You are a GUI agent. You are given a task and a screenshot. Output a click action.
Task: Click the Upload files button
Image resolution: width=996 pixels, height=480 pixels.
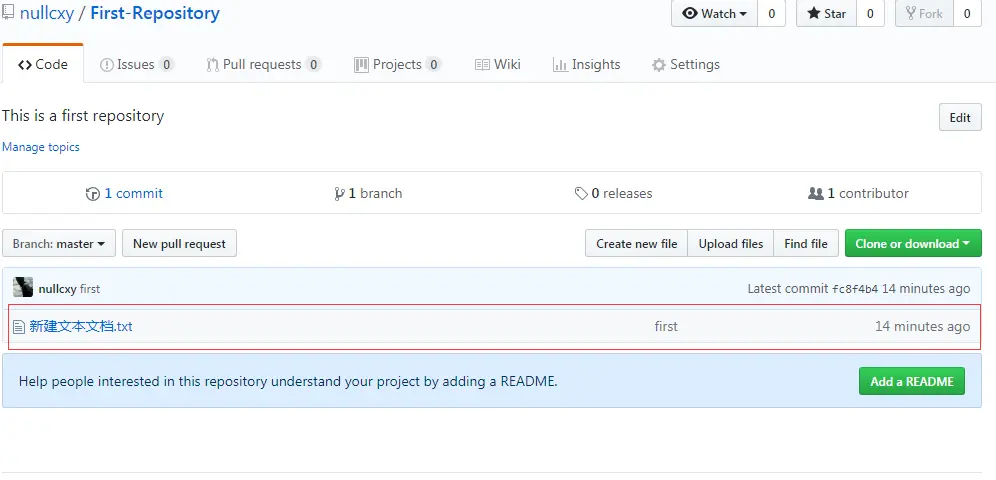pyautogui.click(x=730, y=243)
